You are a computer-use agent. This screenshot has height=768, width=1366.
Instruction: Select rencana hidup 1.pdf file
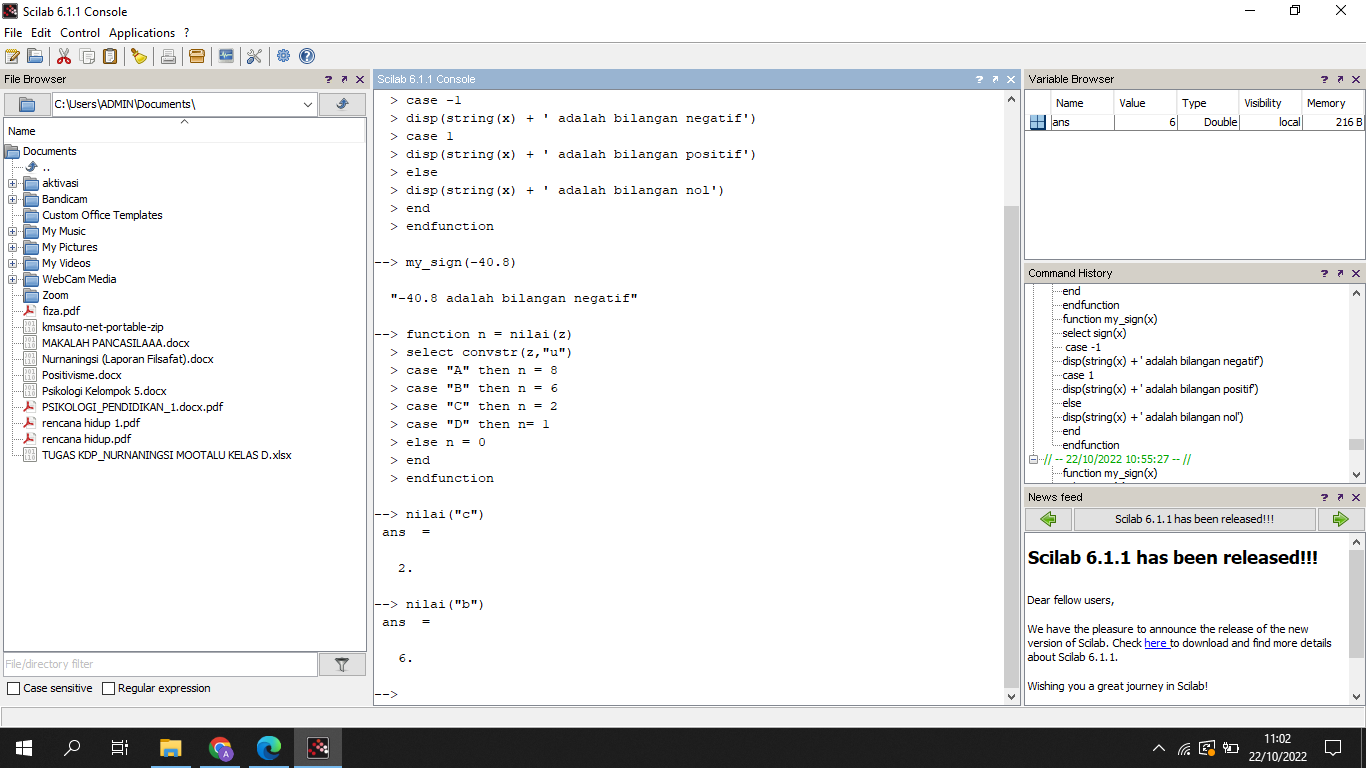[x=91, y=423]
